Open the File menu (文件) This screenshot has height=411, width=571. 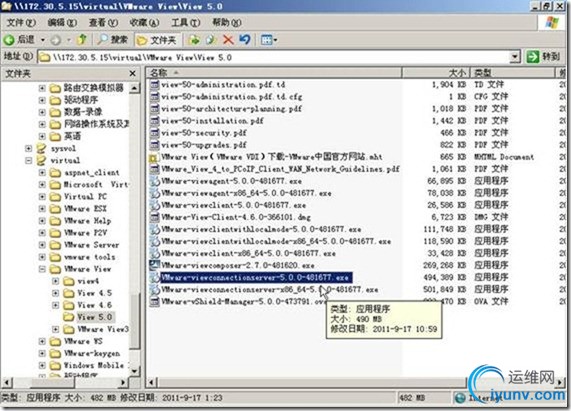pyautogui.click(x=21, y=23)
